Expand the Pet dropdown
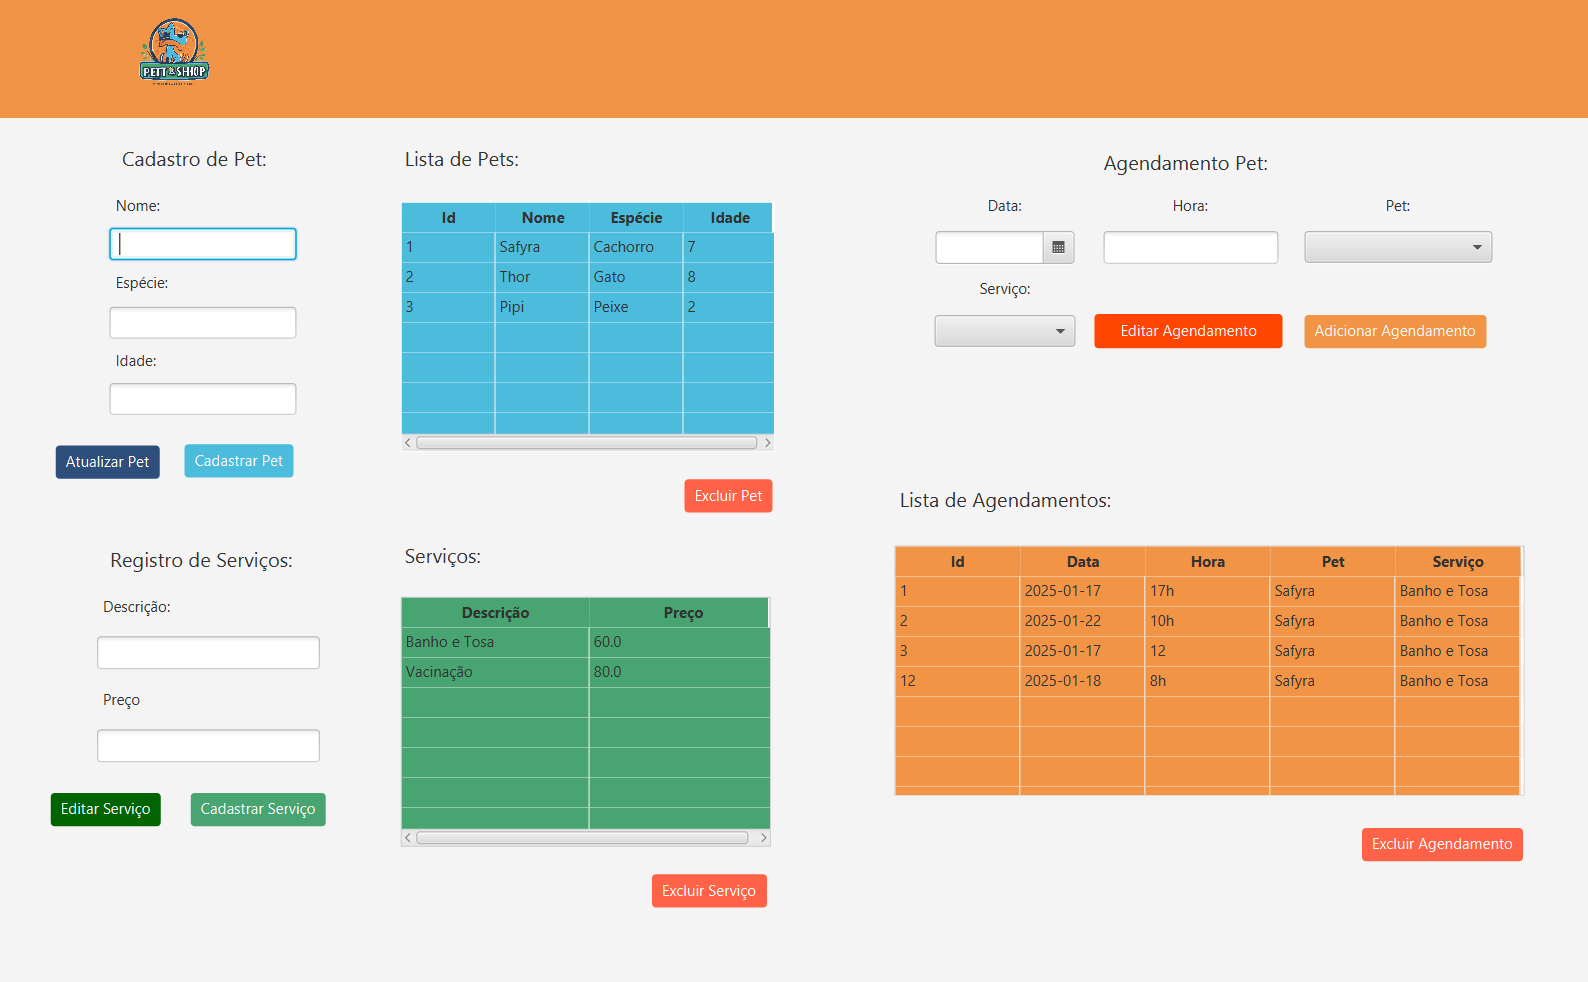1588x982 pixels. tap(1397, 247)
